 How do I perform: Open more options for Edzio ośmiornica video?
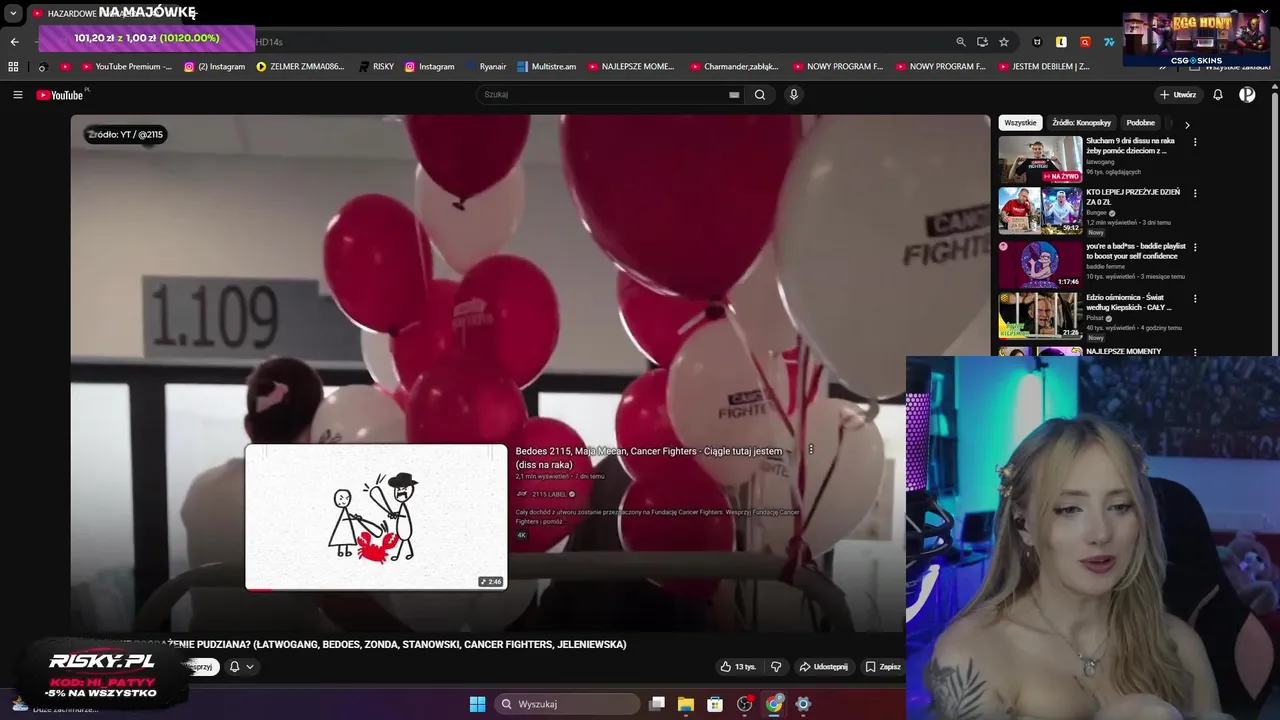point(1195,298)
